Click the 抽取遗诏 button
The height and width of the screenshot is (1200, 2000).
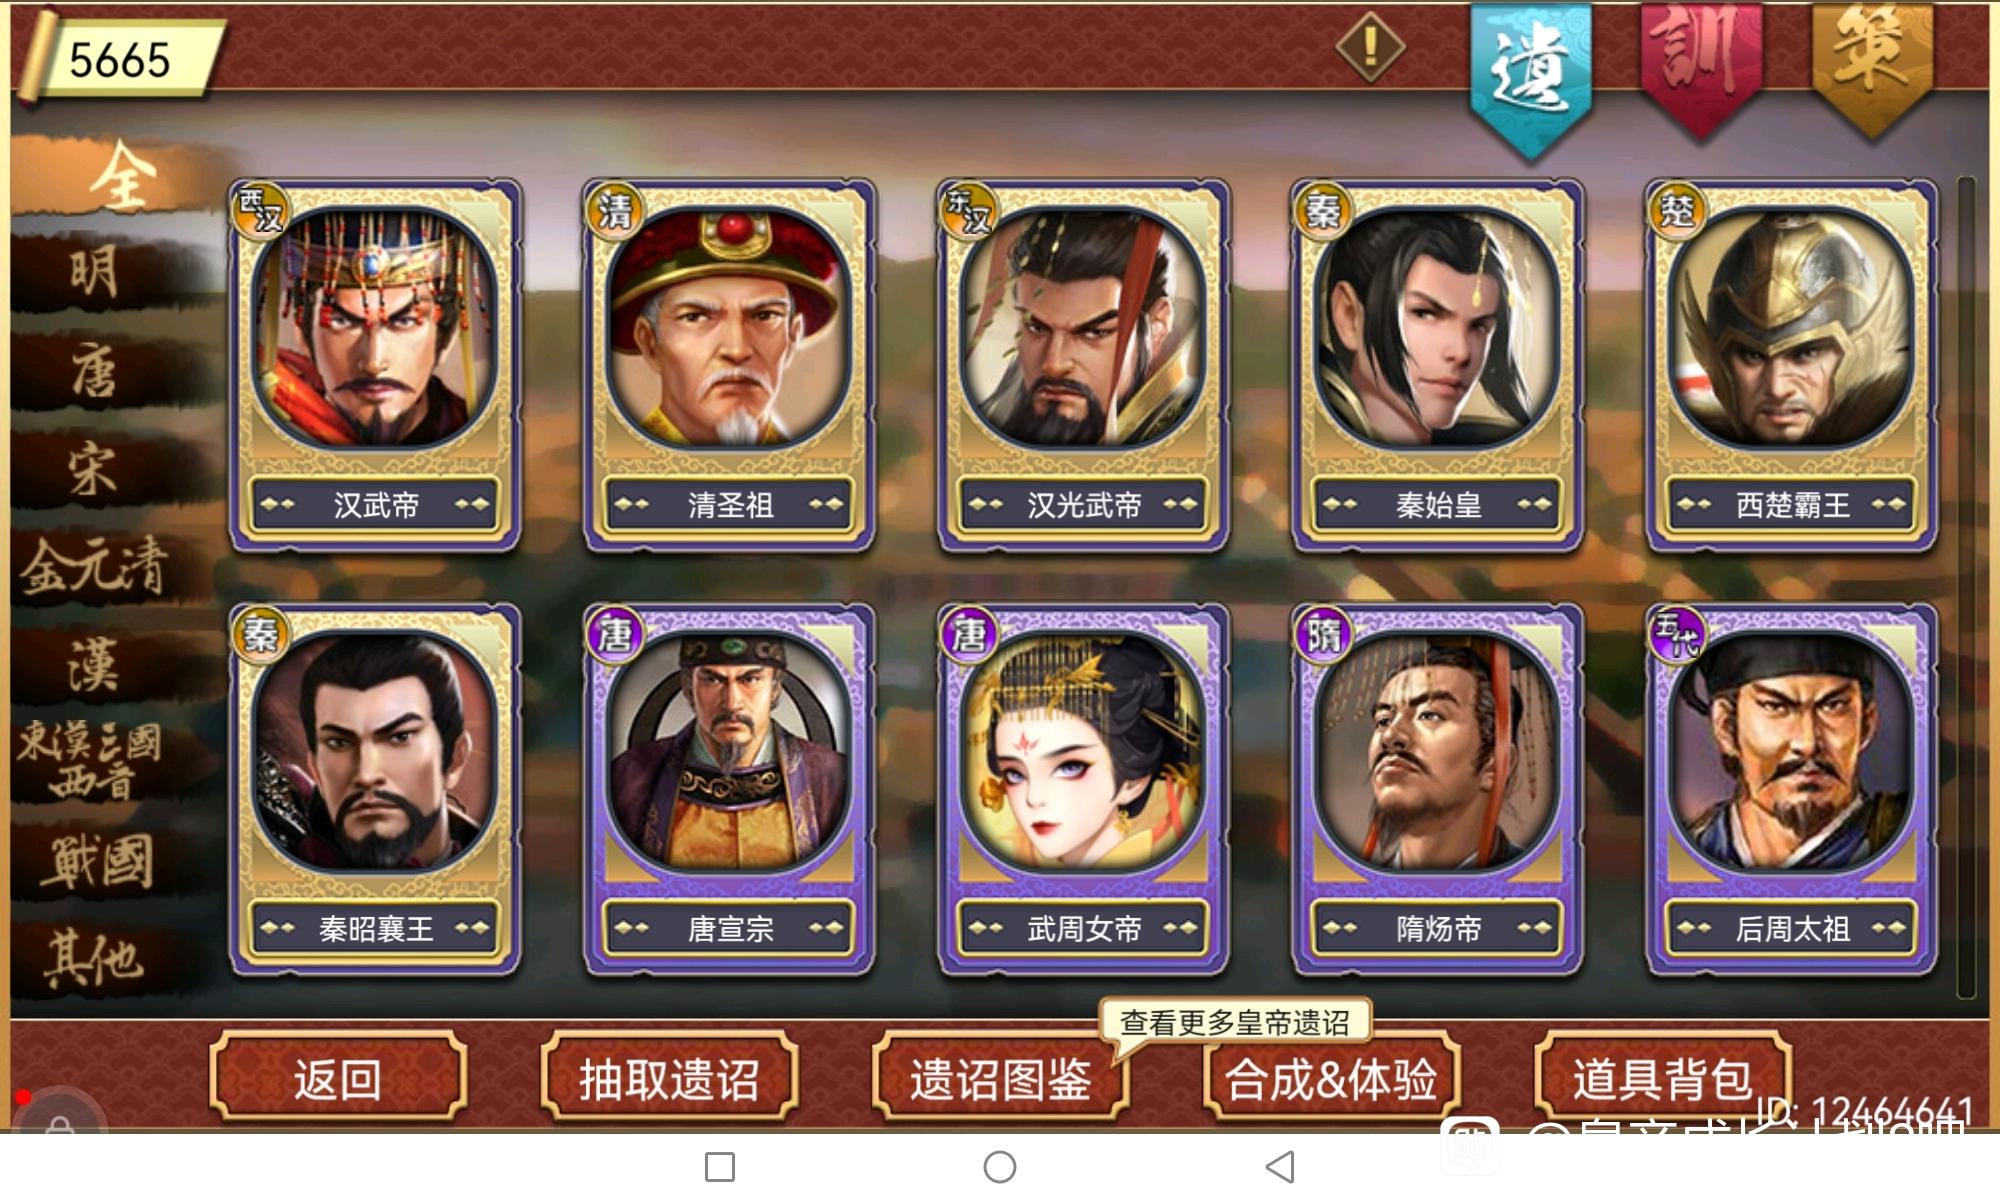[669, 1079]
